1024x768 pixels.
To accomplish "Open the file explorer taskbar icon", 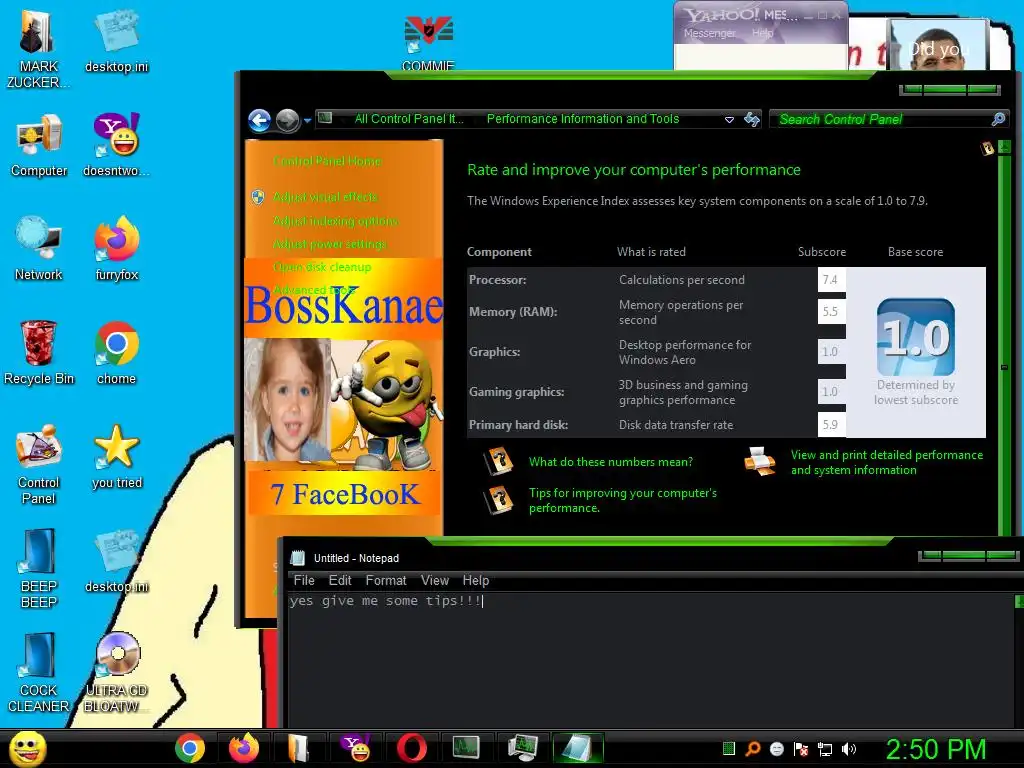I will pyautogui.click(x=298, y=748).
